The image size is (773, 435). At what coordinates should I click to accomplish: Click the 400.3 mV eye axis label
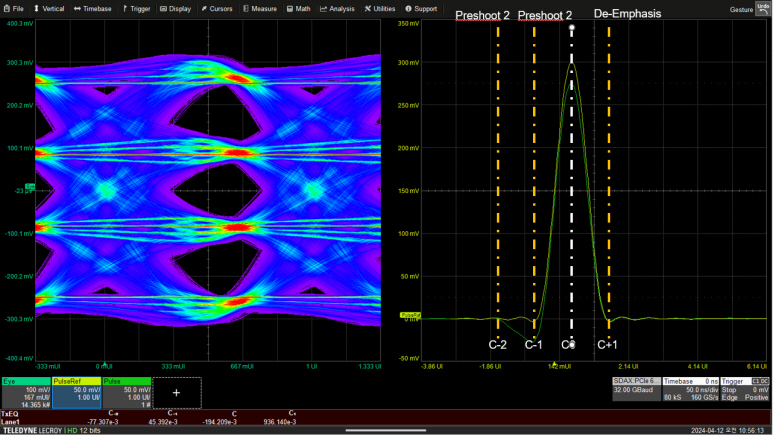(20, 24)
